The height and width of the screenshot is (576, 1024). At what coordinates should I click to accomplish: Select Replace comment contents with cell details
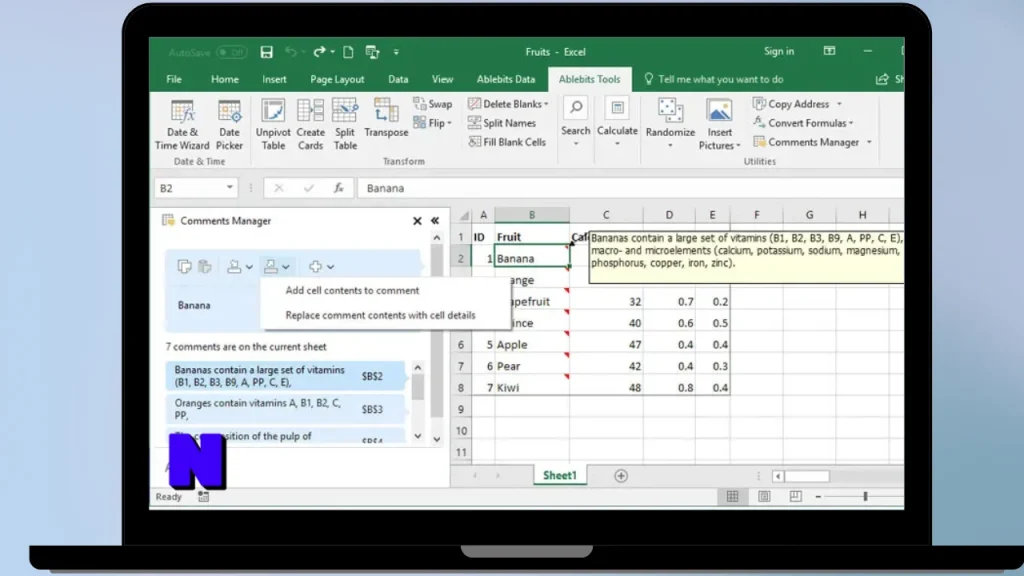click(380, 315)
